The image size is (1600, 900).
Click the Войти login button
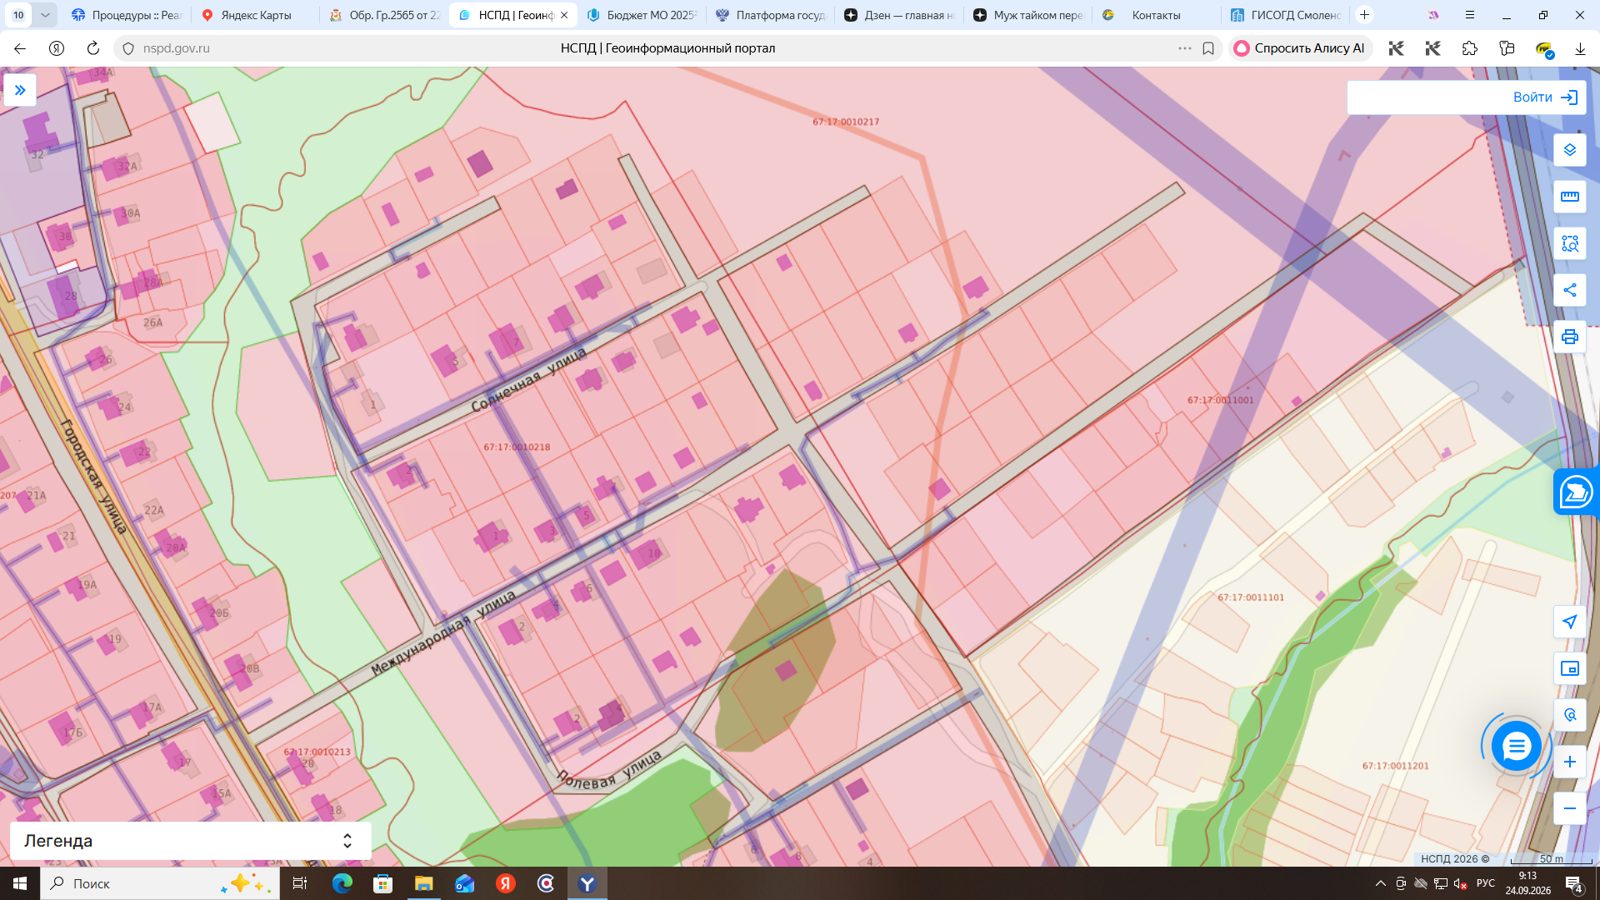coord(1544,97)
